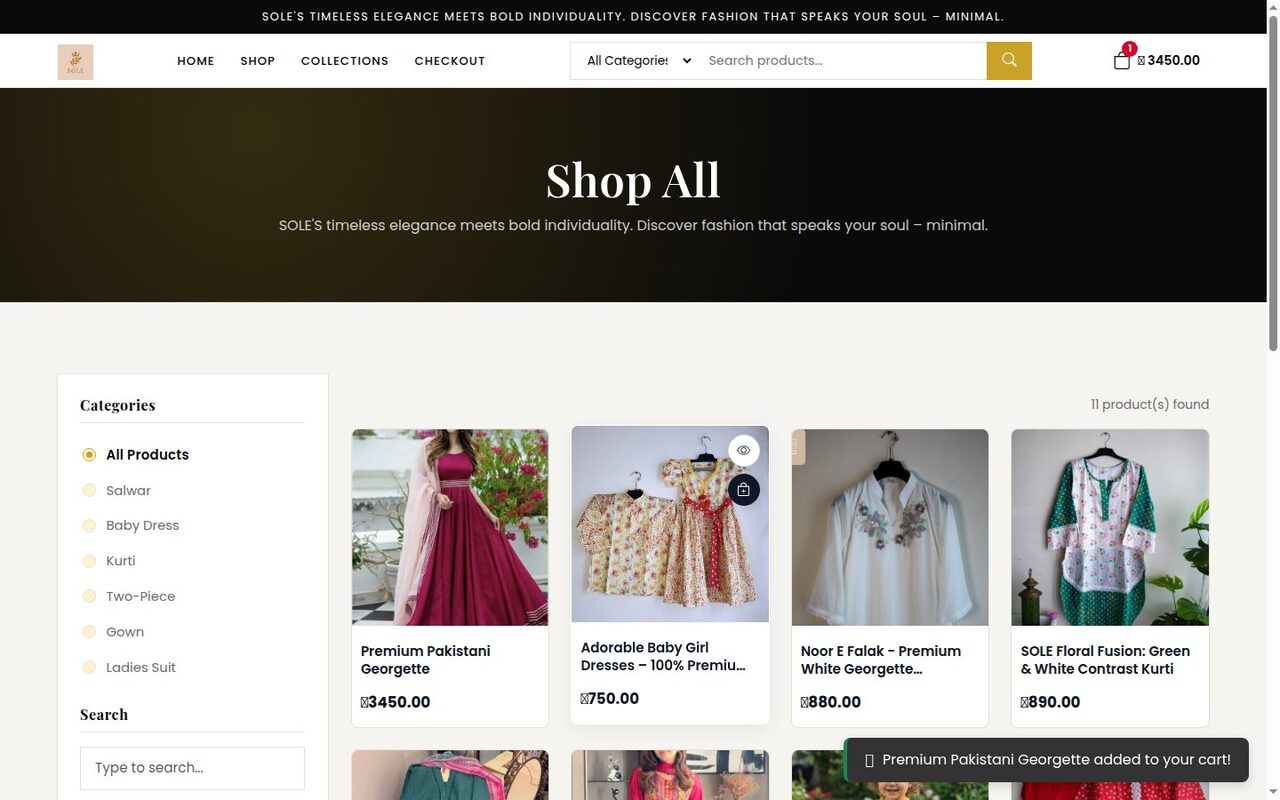Click the added to your cart notification

(1047, 760)
